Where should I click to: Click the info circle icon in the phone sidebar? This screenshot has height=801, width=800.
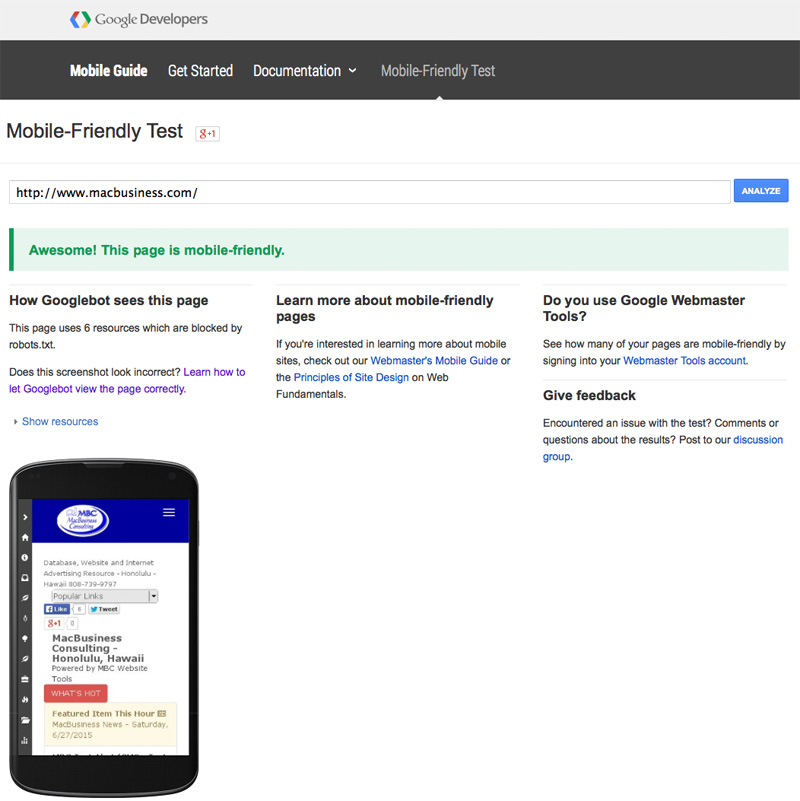click(25, 557)
